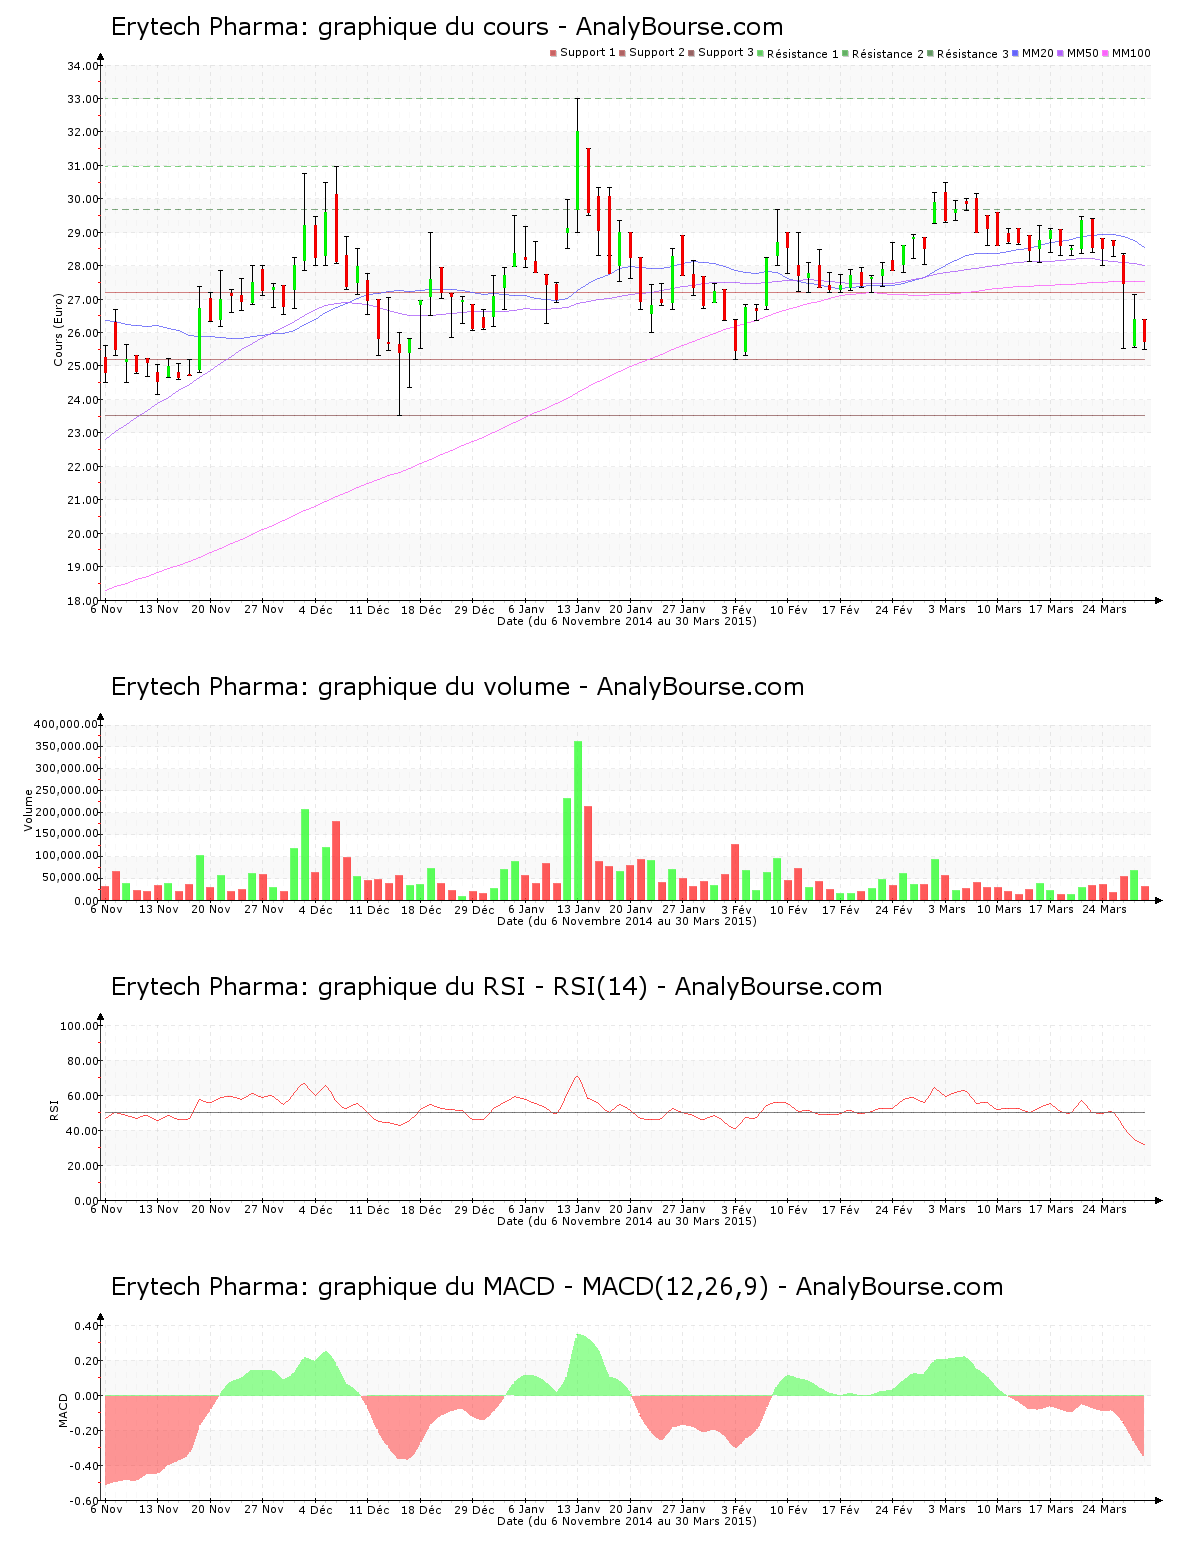Click the 'graphique du cours' chart title
This screenshot has width=1200, height=1550.
[x=447, y=27]
